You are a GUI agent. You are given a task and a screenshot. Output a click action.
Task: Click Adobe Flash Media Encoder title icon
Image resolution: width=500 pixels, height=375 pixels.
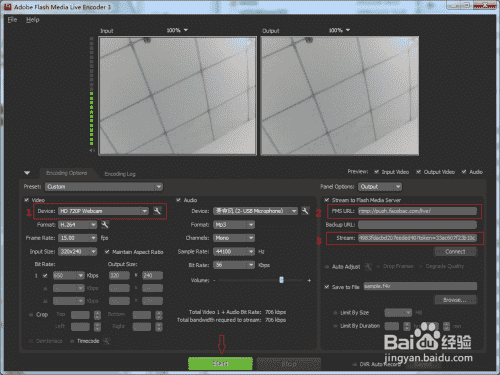coord(7,7)
